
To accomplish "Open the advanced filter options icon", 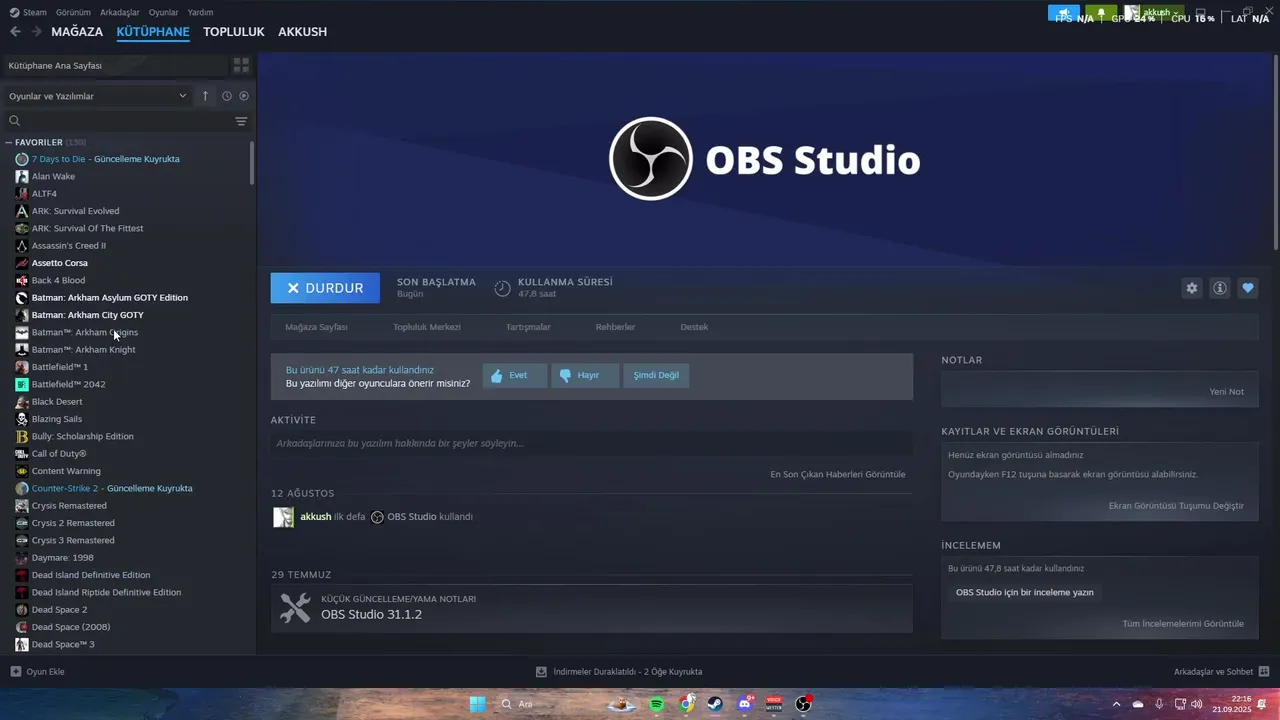I will pyautogui.click(x=241, y=121).
